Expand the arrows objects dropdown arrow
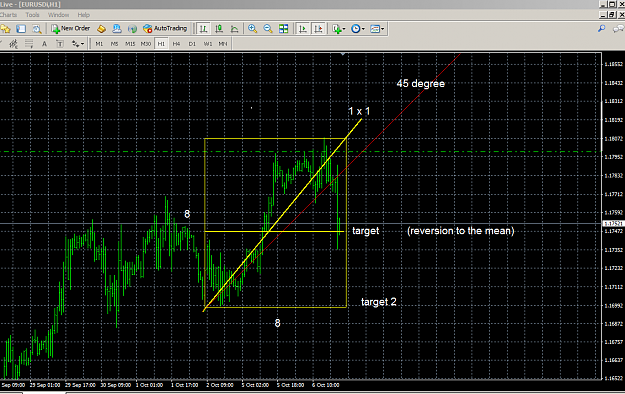The width and height of the screenshot is (625, 394). tap(83, 44)
